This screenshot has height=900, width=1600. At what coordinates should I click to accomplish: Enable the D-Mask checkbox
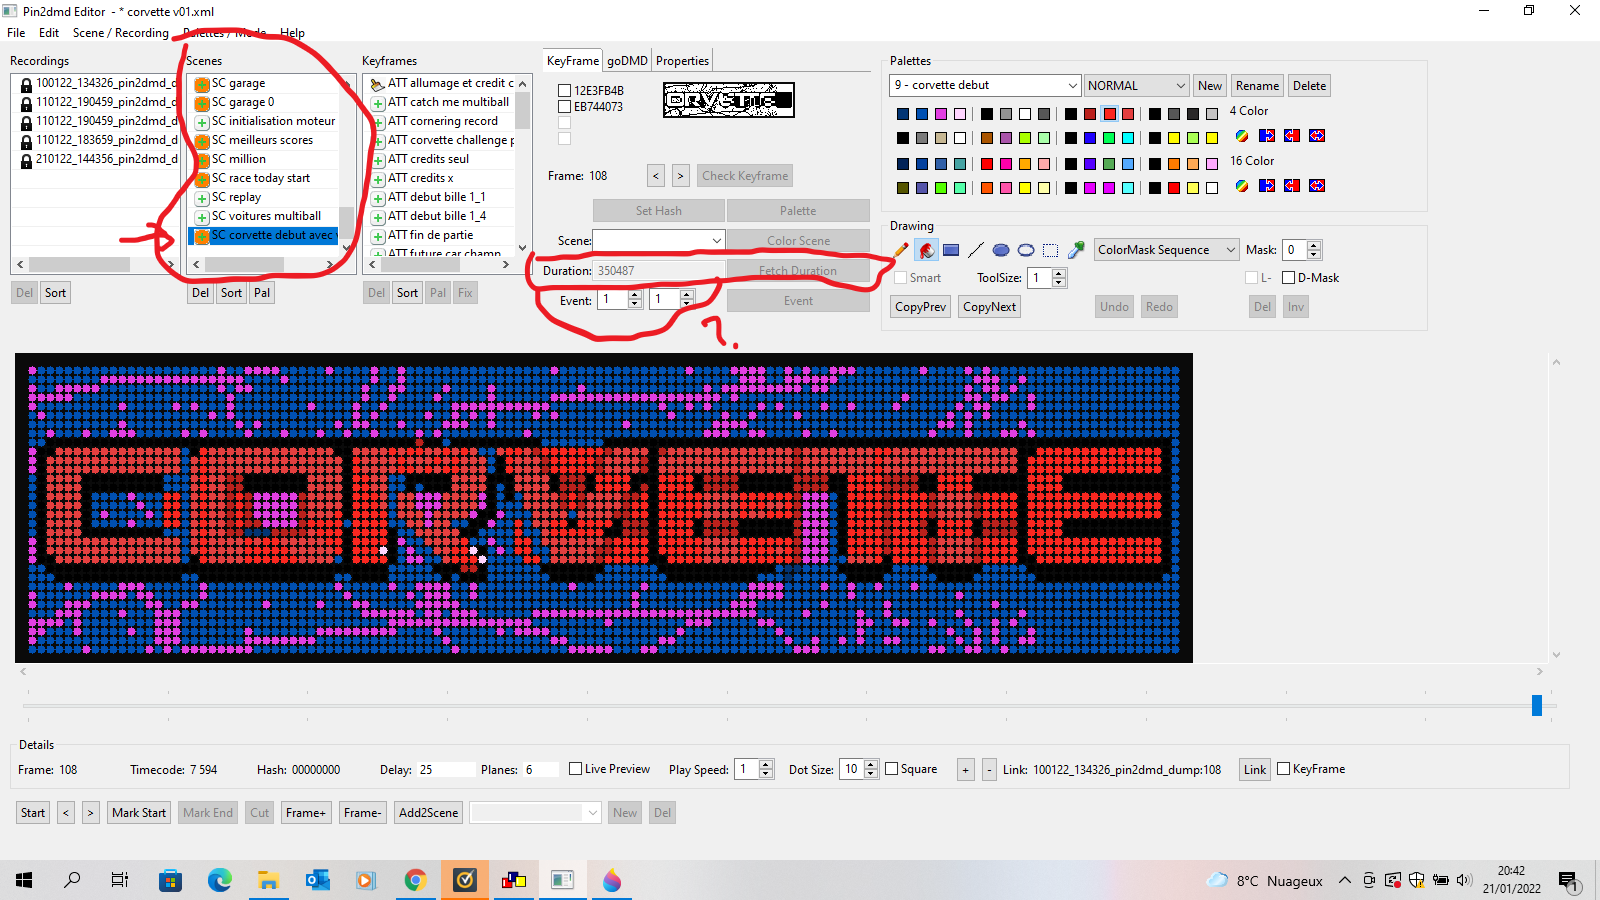coord(1288,278)
